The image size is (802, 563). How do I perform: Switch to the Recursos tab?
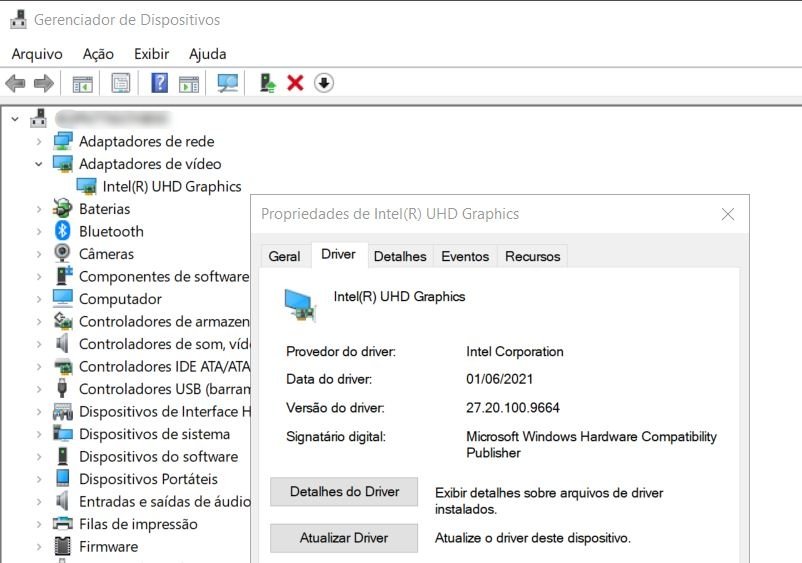[x=532, y=256]
